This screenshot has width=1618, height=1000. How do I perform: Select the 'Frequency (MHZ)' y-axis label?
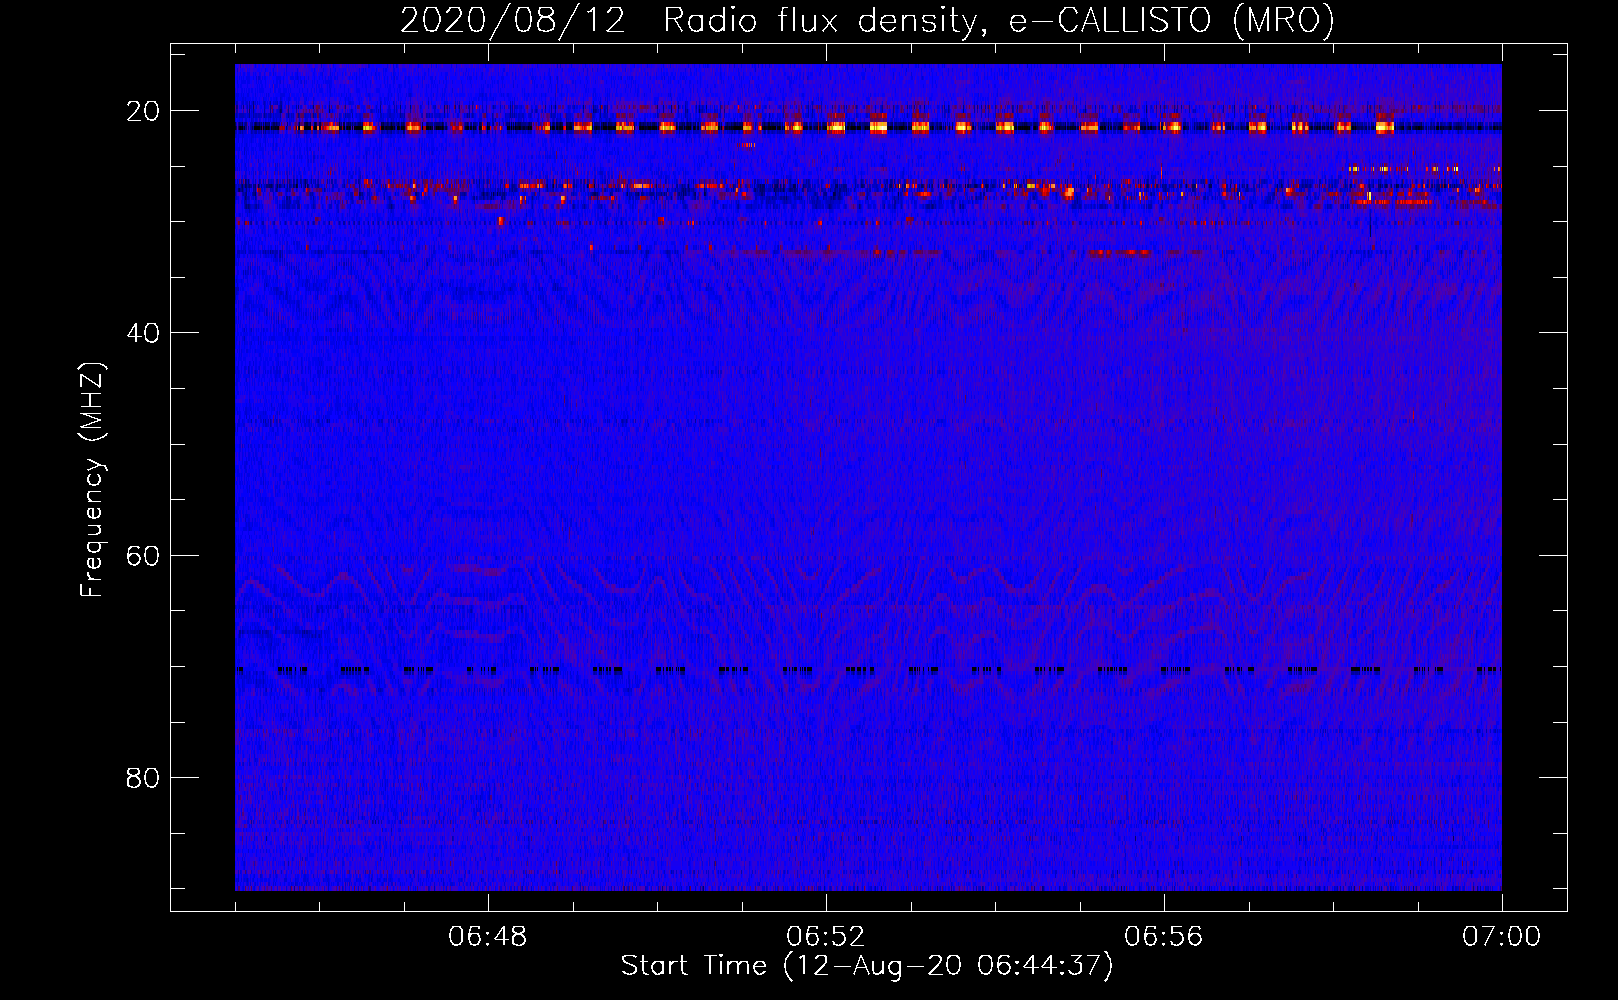click(92, 479)
